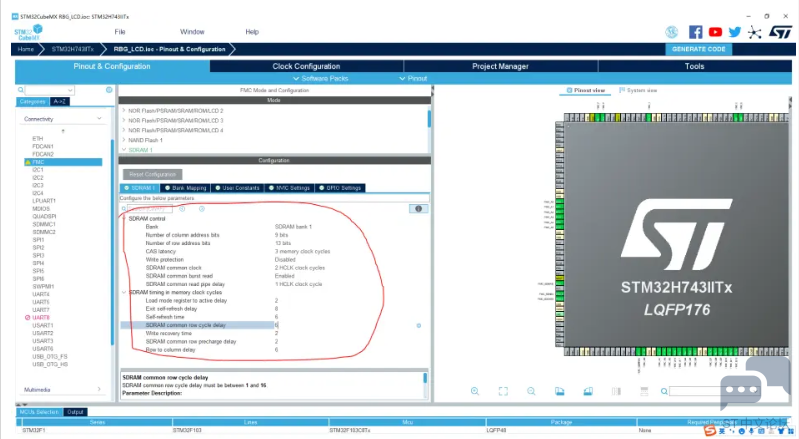
Task: Open the peripheral search dropdown
Action: (x=70, y=90)
